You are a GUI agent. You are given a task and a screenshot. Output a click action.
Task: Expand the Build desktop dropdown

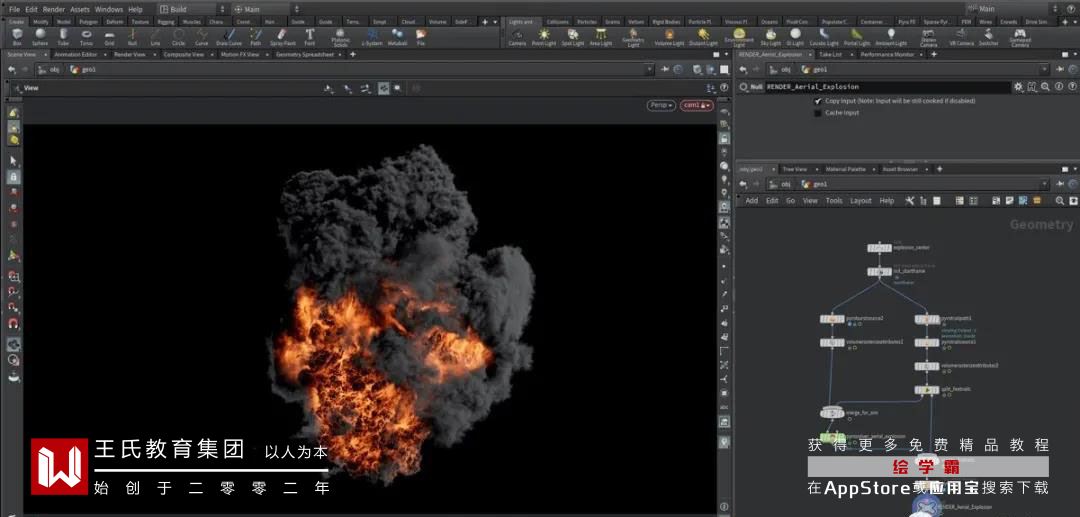192,9
